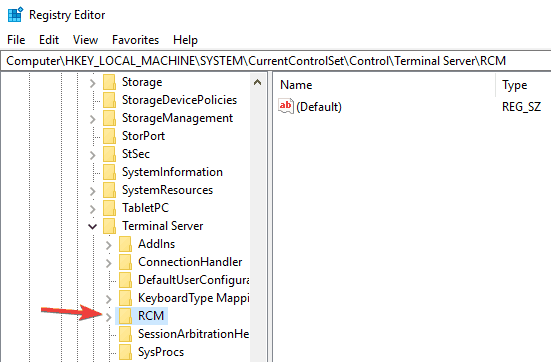Select the (Default) string value icon
This screenshot has height=362, width=551.
[285, 106]
